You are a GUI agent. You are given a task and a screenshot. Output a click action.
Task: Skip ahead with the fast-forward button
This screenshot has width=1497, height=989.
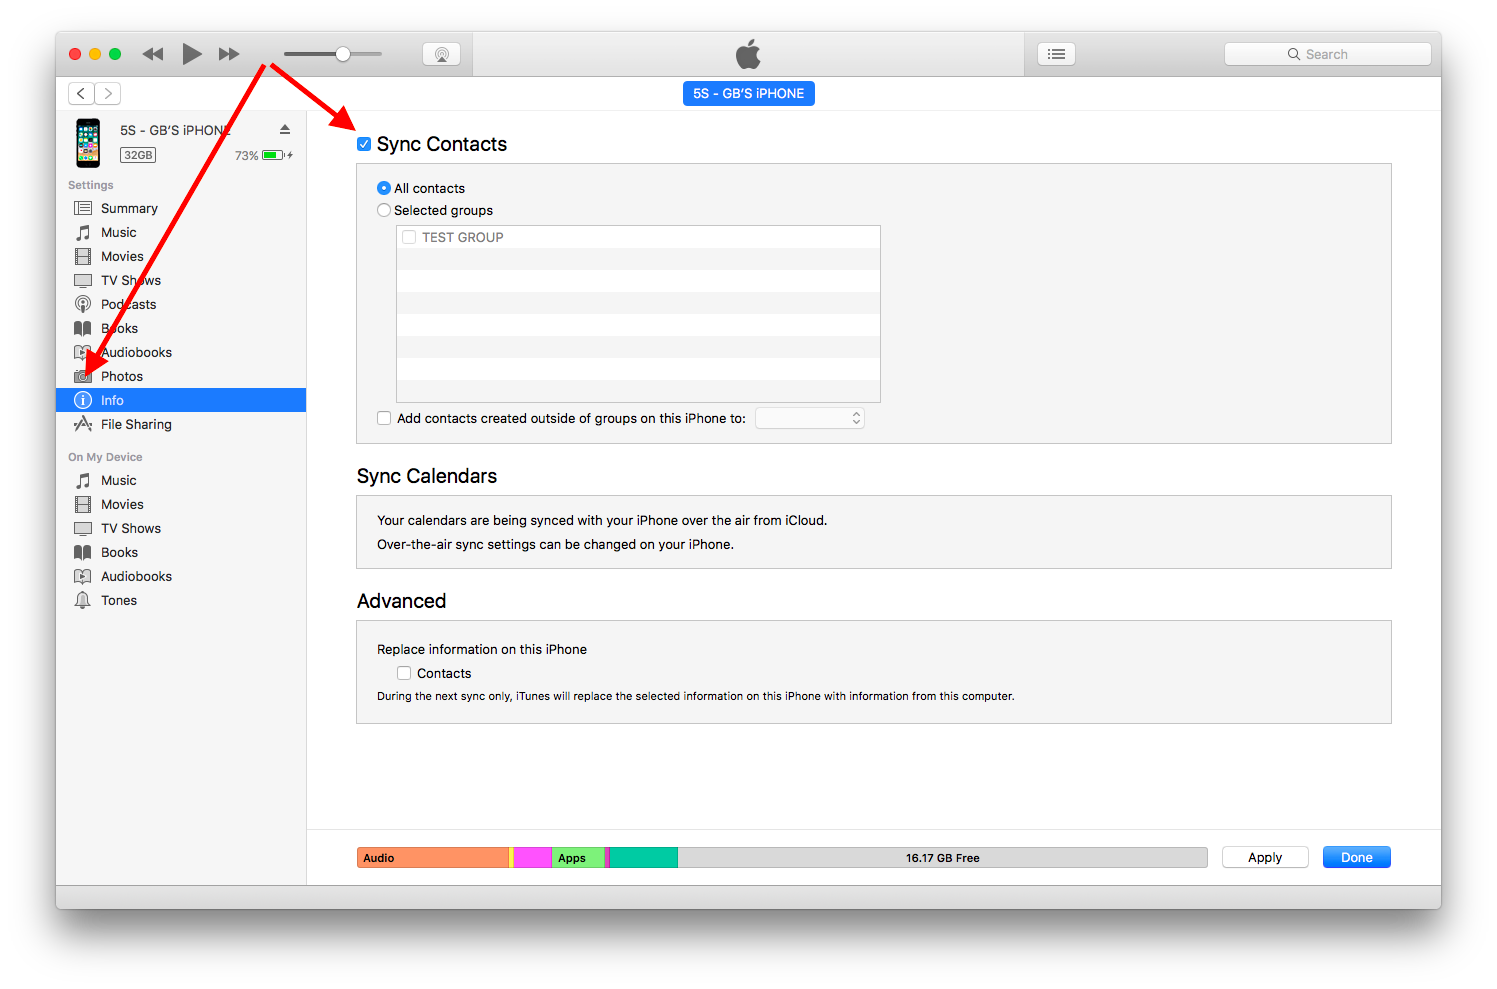[x=229, y=54]
